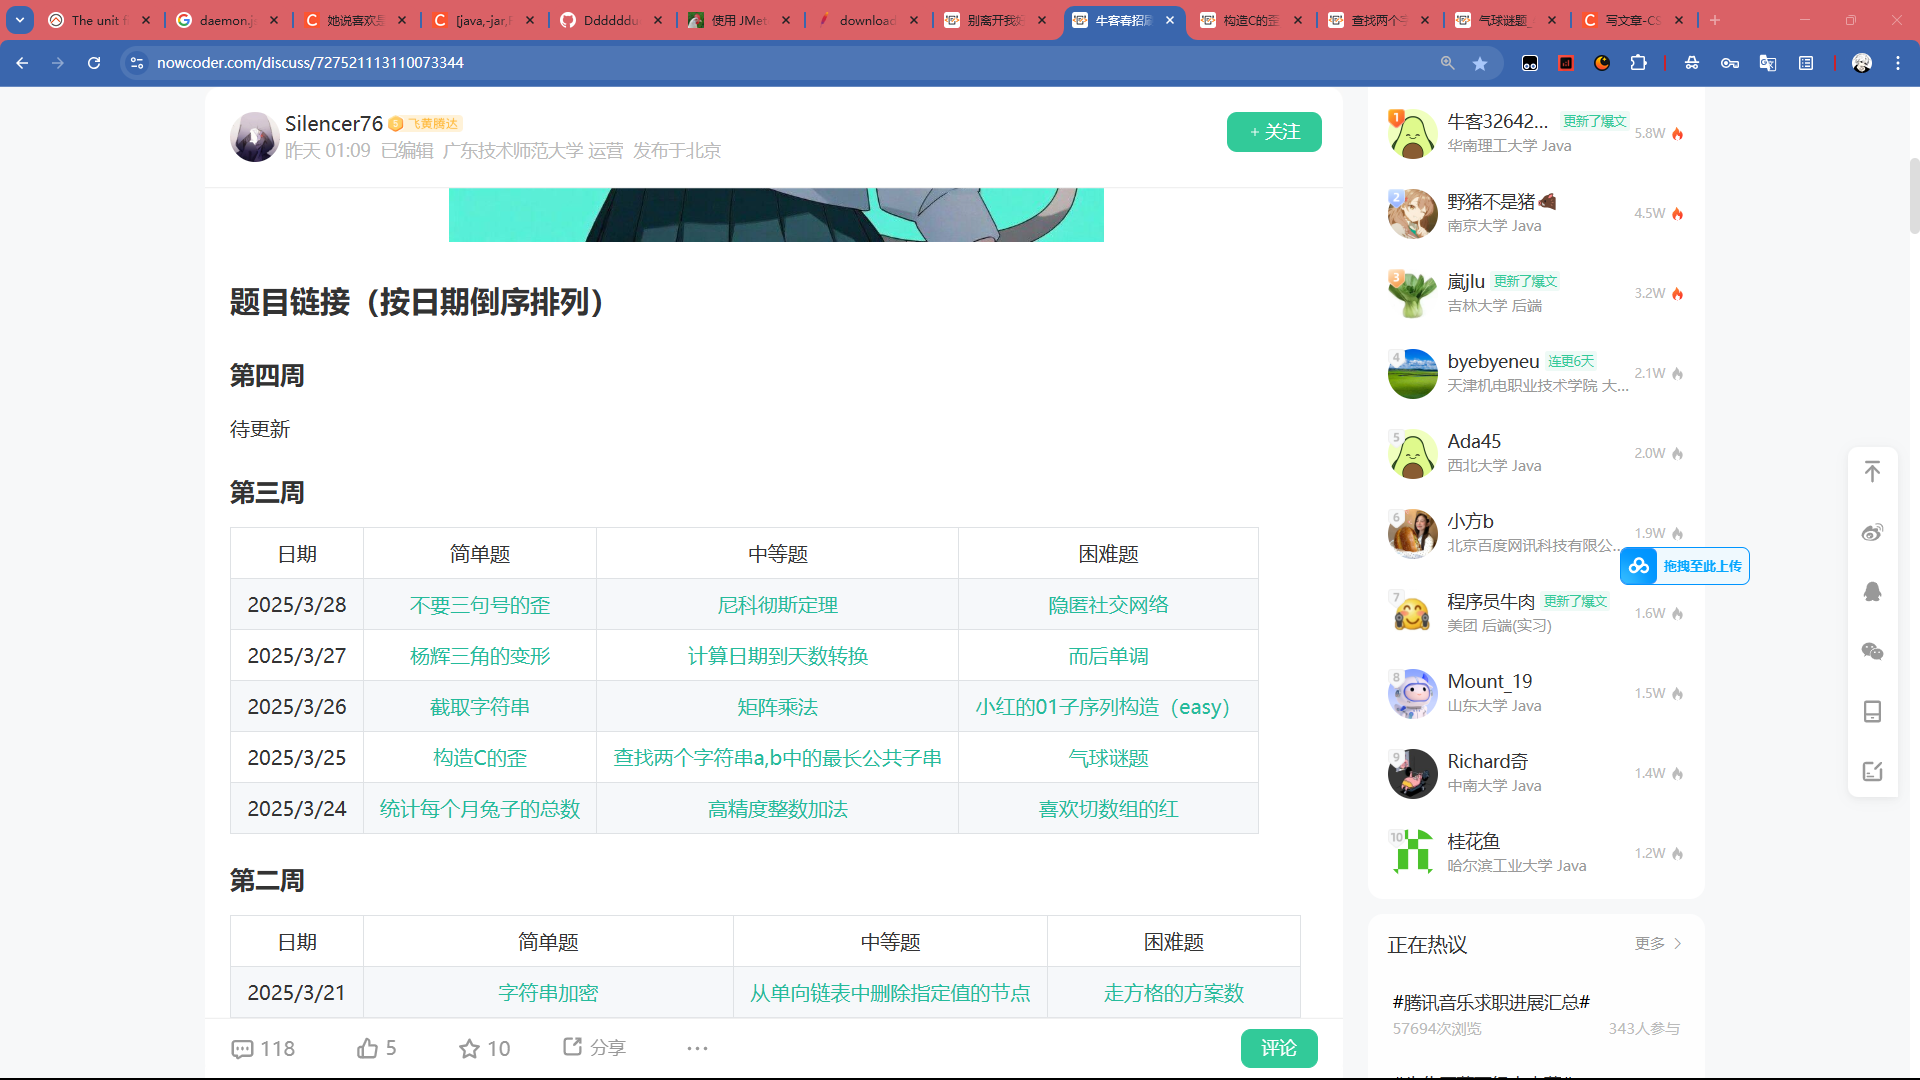The height and width of the screenshot is (1080, 1920).
Task: Open the three-dot more options below post
Action: (x=697, y=1048)
